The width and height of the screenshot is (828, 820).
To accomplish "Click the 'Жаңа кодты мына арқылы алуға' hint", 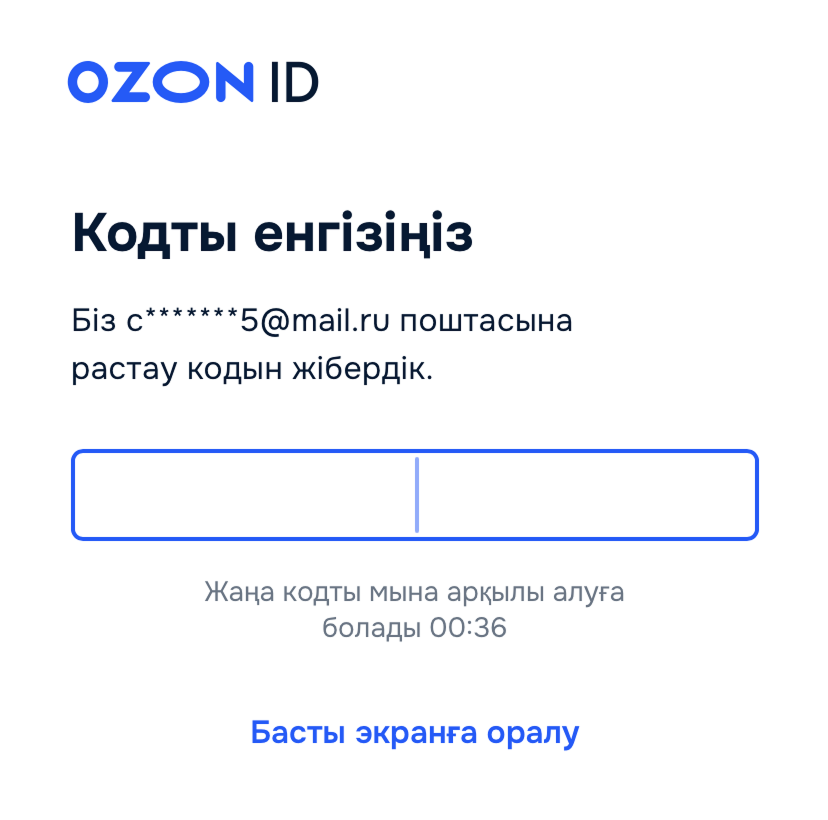I will 415,592.
